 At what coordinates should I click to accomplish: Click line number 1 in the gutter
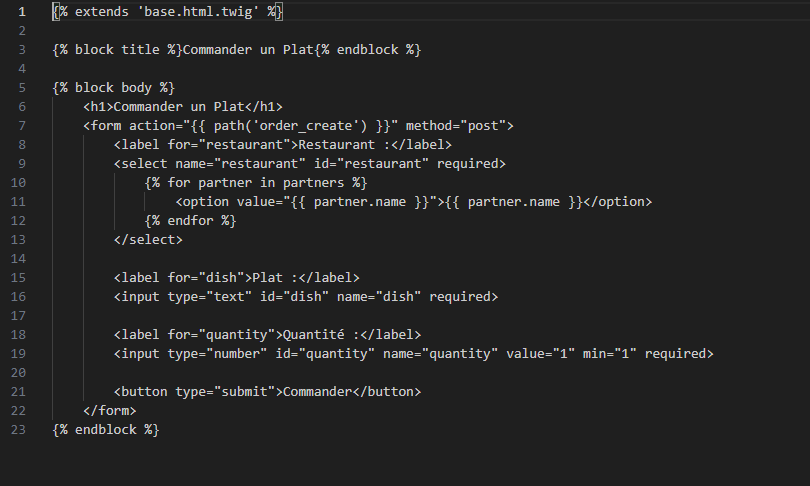pyautogui.click(x=22, y=11)
